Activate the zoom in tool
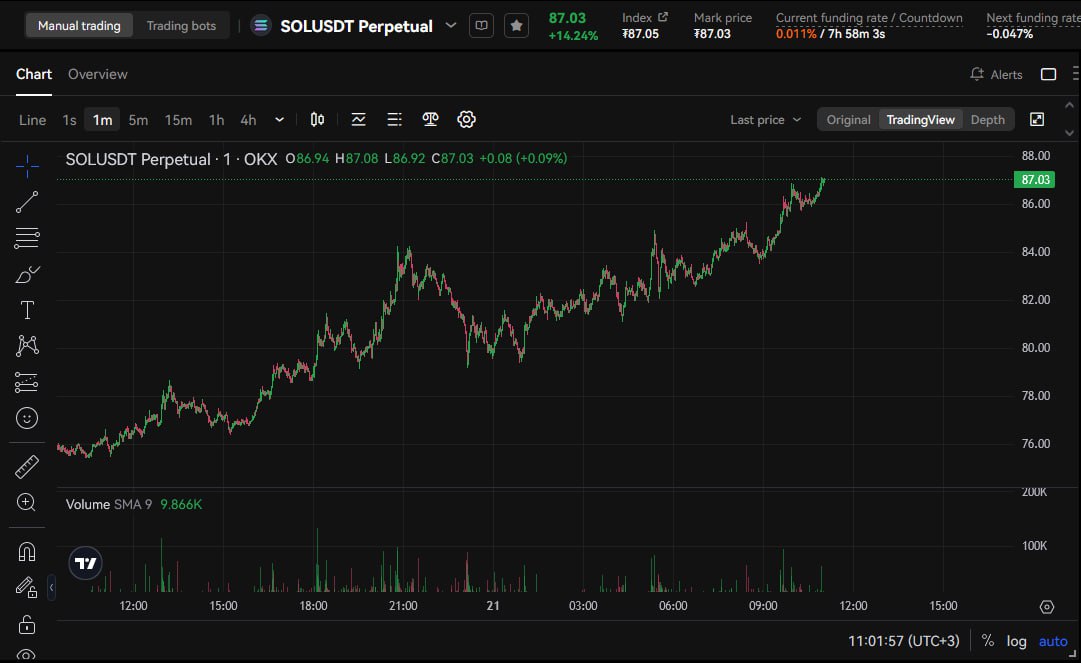 (x=26, y=502)
